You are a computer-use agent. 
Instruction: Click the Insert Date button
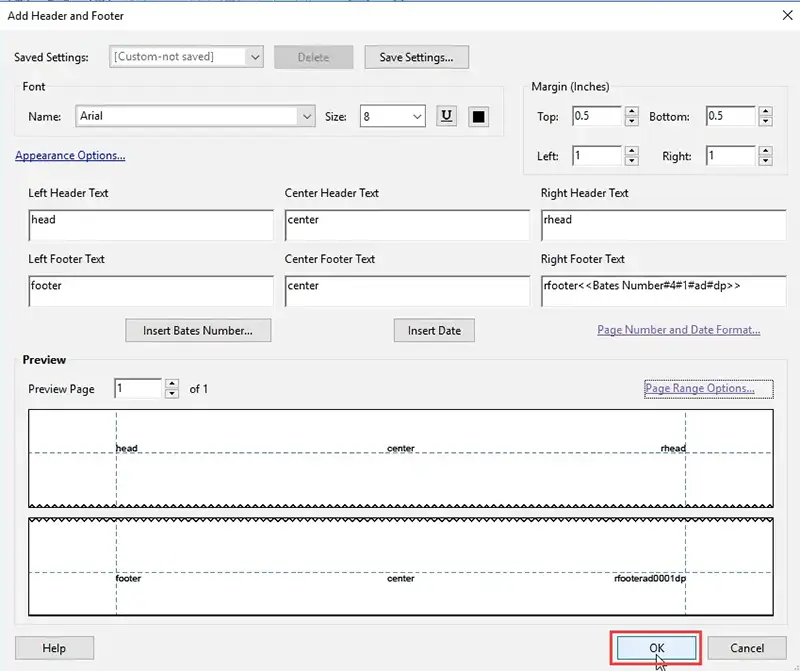(434, 331)
